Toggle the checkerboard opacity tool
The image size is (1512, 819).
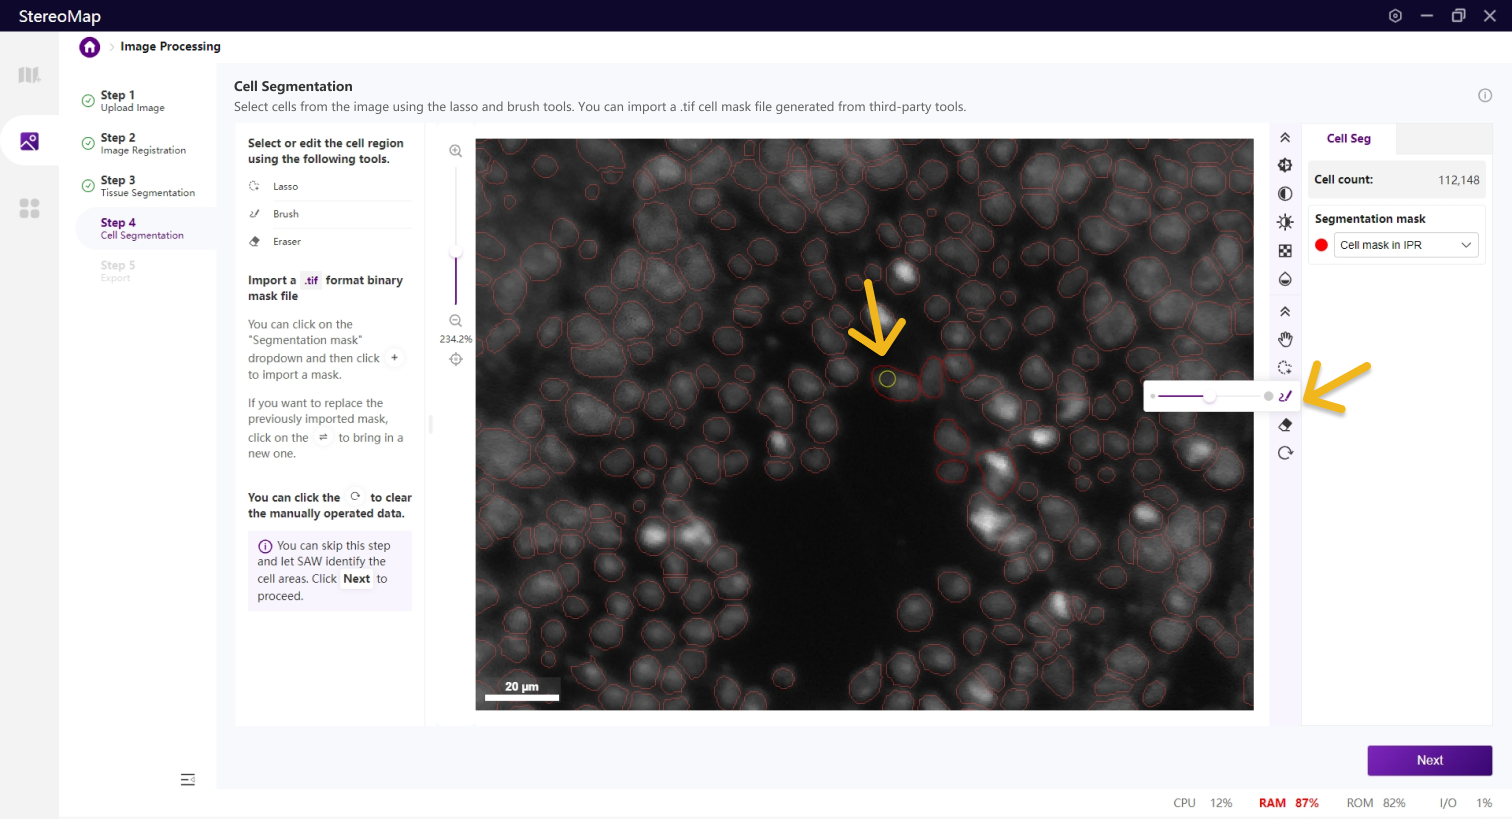1285,251
